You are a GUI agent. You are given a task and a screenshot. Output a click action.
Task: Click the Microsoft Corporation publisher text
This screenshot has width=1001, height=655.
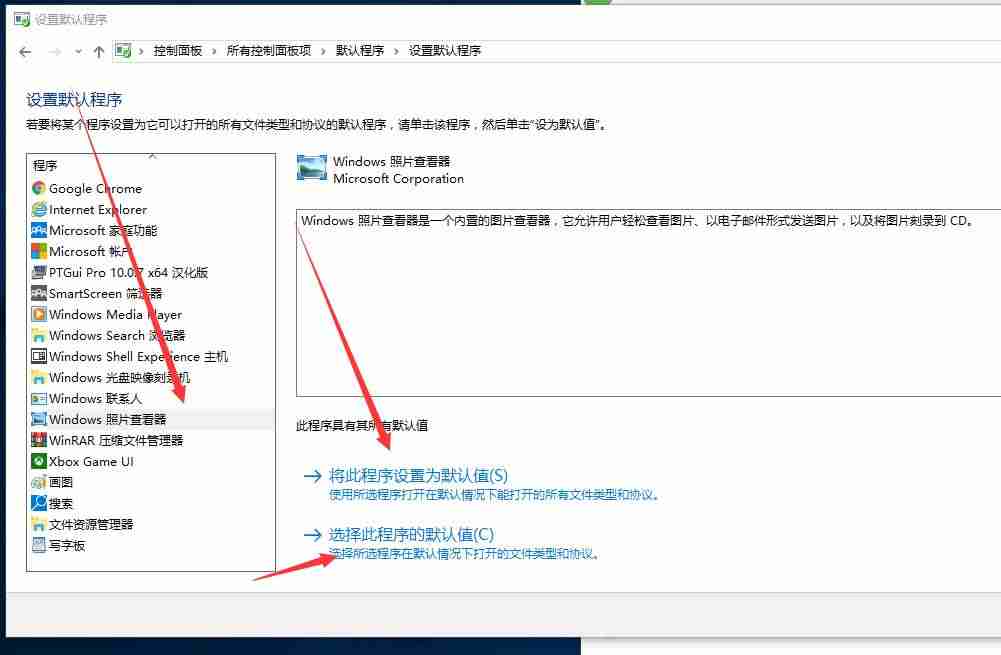click(x=398, y=179)
